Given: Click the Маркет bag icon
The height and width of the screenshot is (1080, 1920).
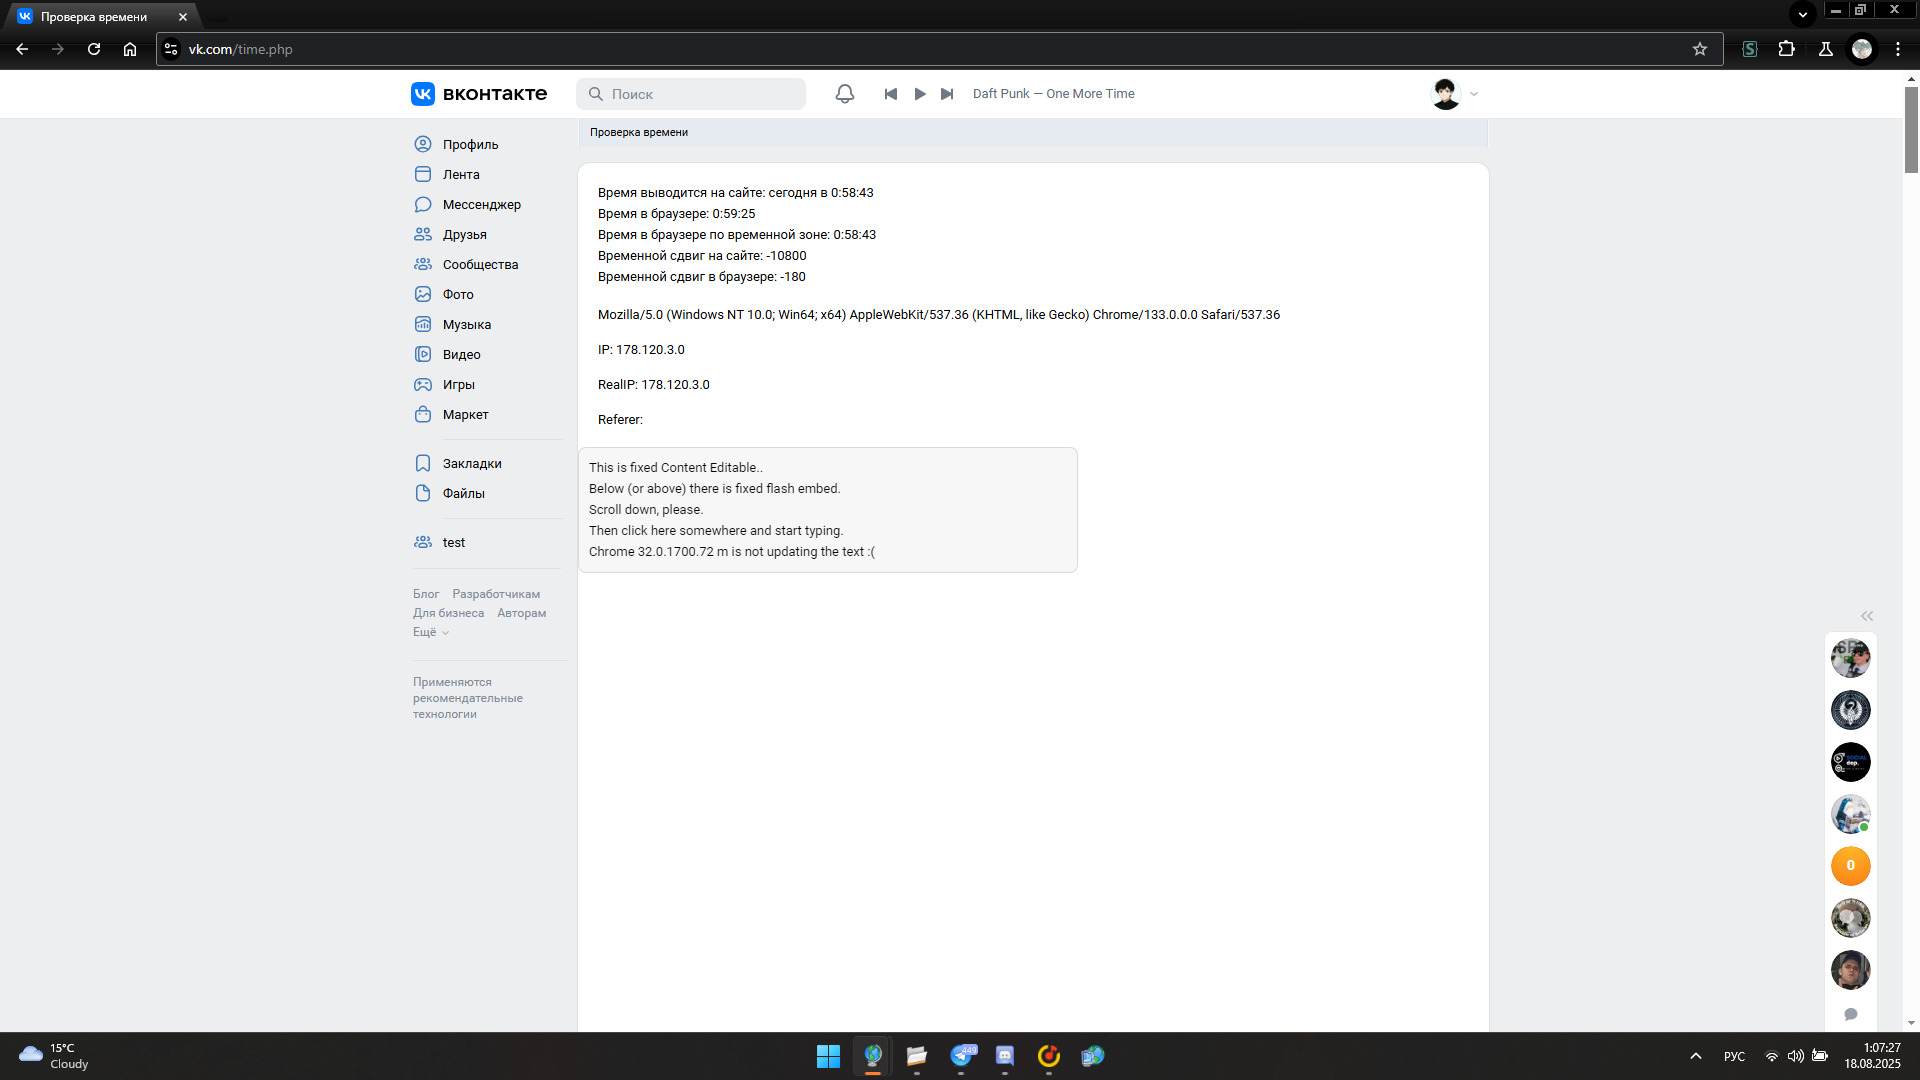Looking at the screenshot, I should tap(423, 414).
